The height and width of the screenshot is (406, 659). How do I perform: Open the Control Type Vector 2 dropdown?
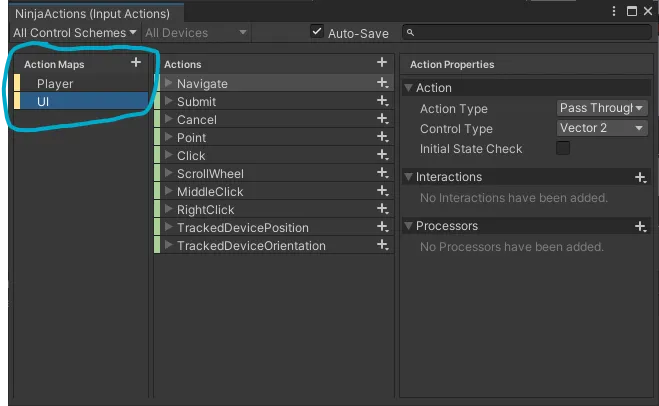tap(602, 128)
